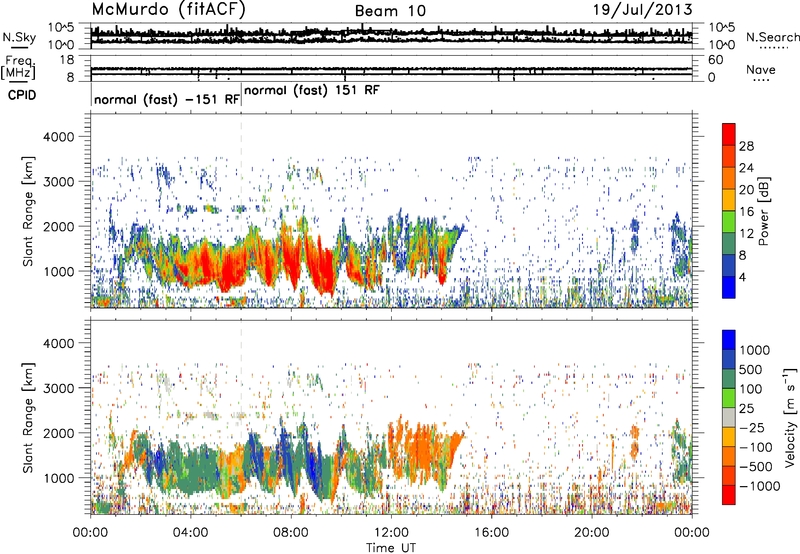The width and height of the screenshot is (800, 554).
Task: Click the "08:00" time tick label
Action: point(291,533)
